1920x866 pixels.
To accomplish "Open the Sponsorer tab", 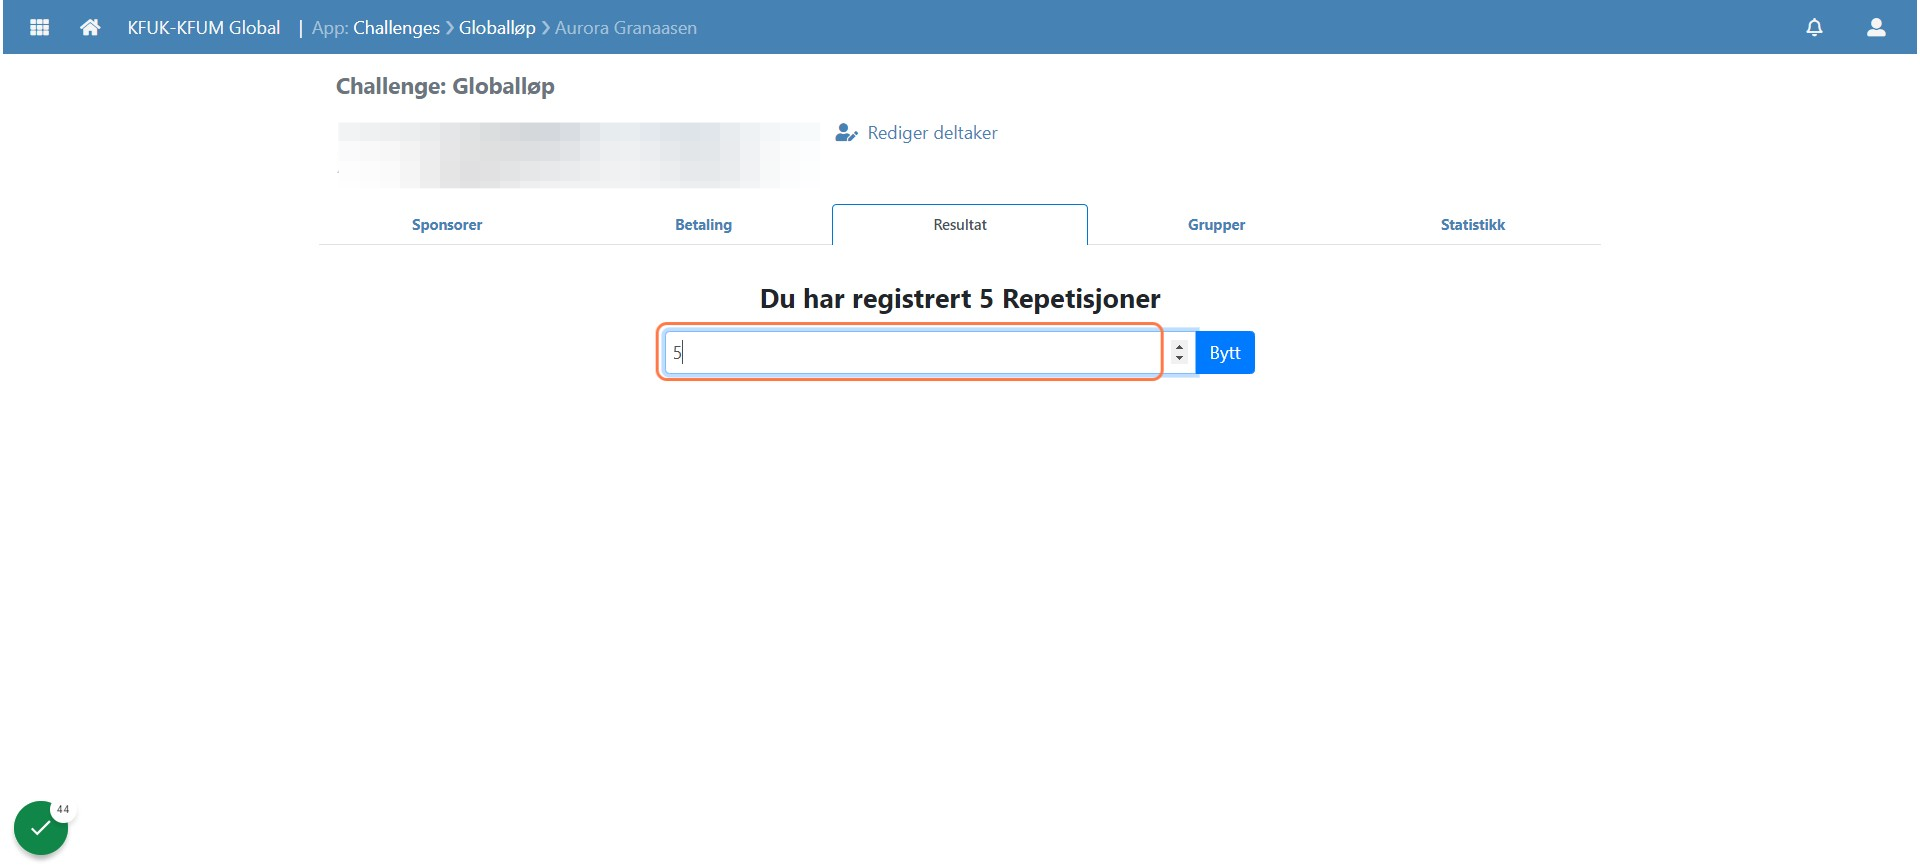I will click(447, 225).
